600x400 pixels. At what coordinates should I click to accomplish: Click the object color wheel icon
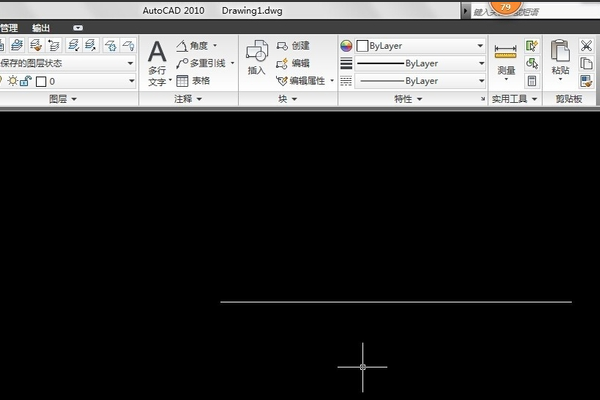(x=346, y=46)
